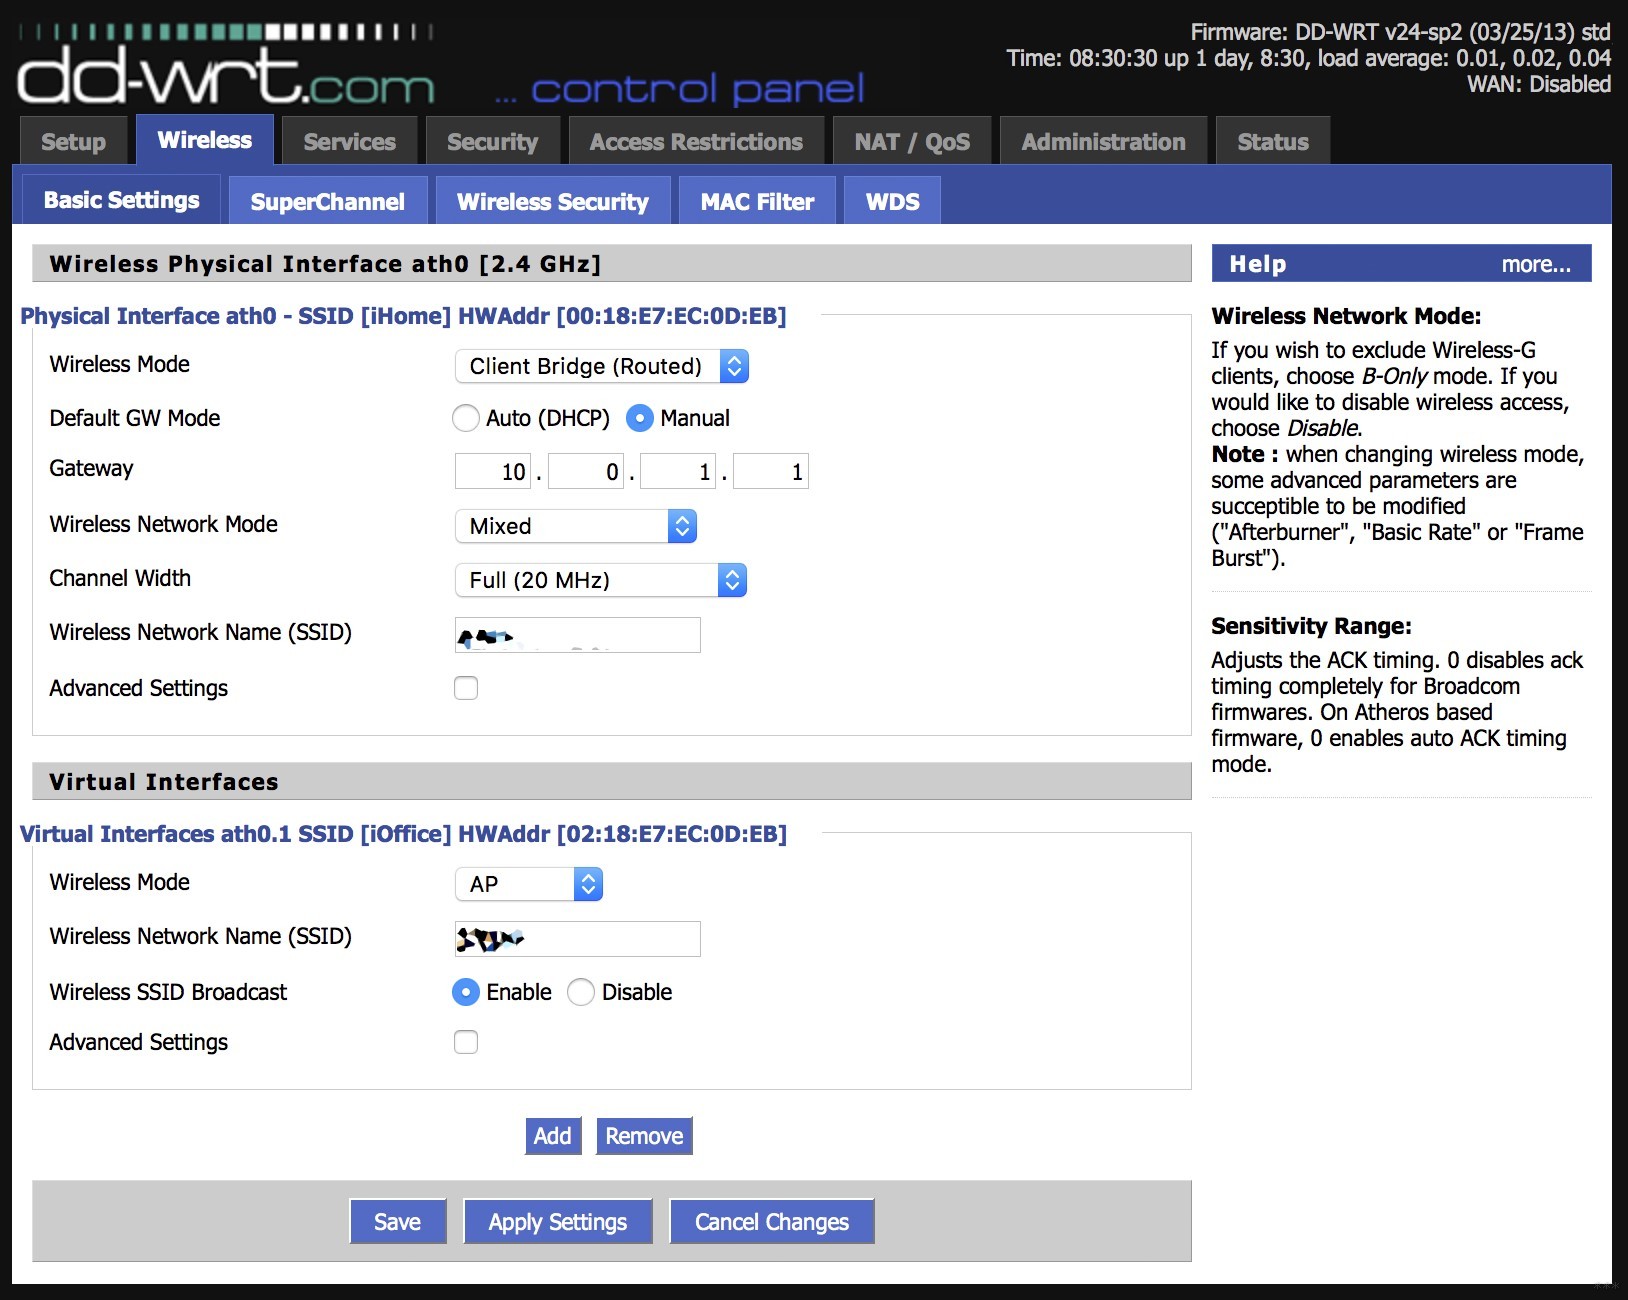1628x1300 pixels.
Task: Click the dd-wrt.com logo
Action: pos(226,66)
